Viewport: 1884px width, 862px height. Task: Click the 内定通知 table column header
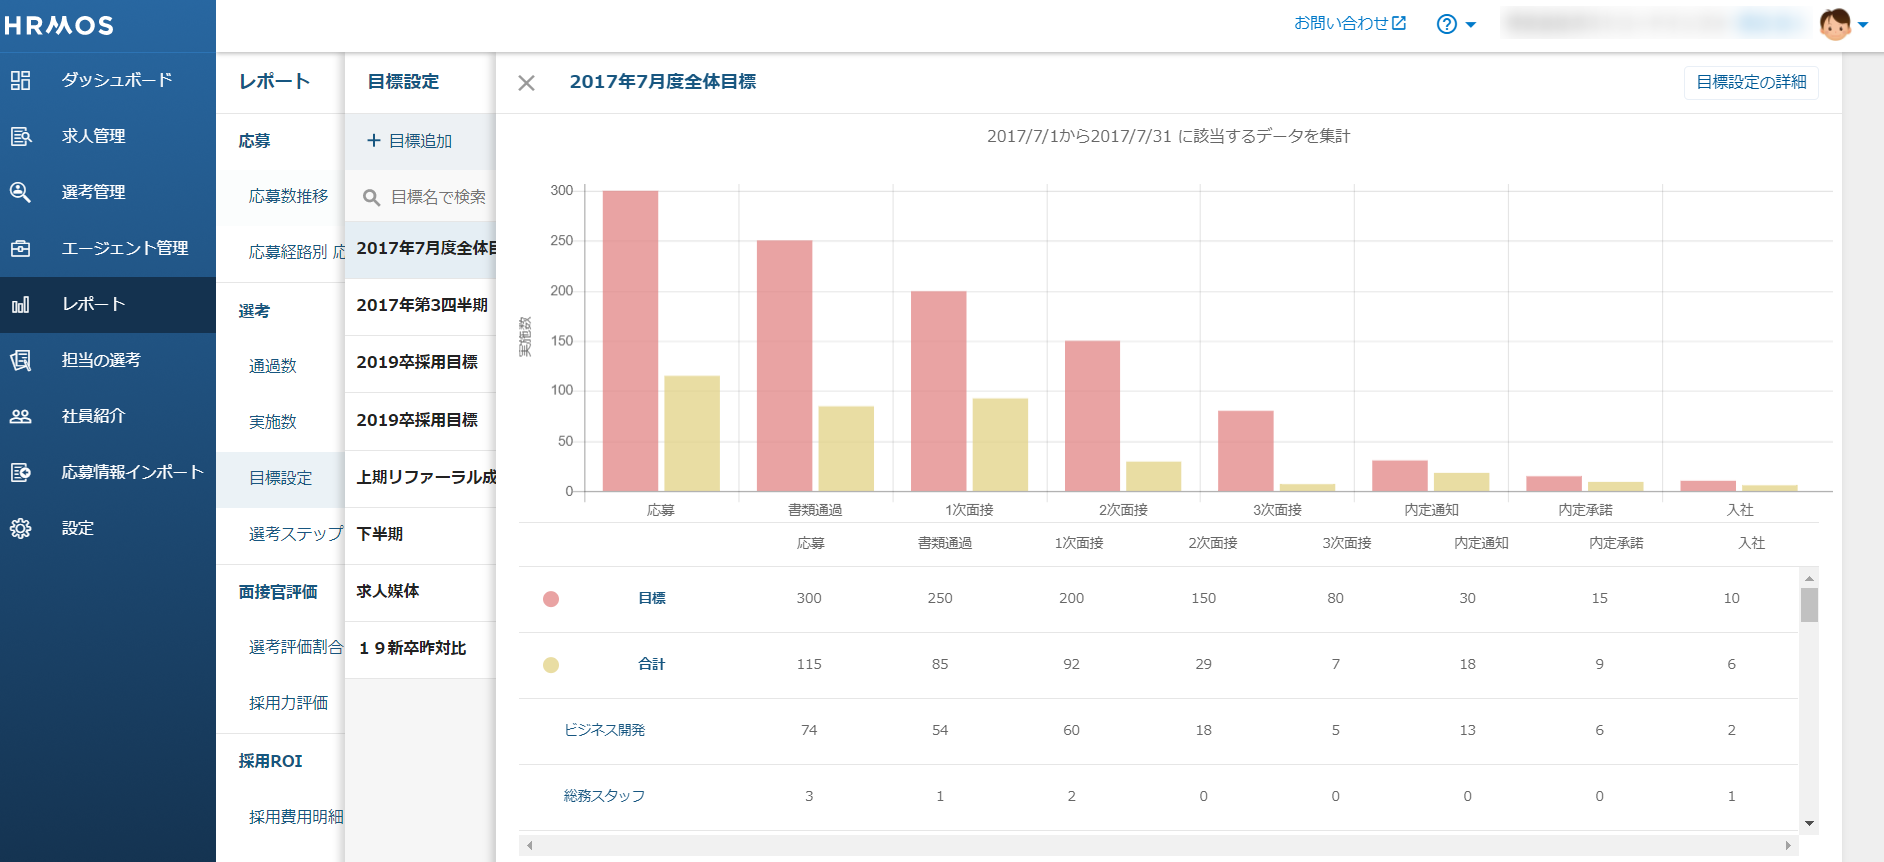coord(1481,543)
